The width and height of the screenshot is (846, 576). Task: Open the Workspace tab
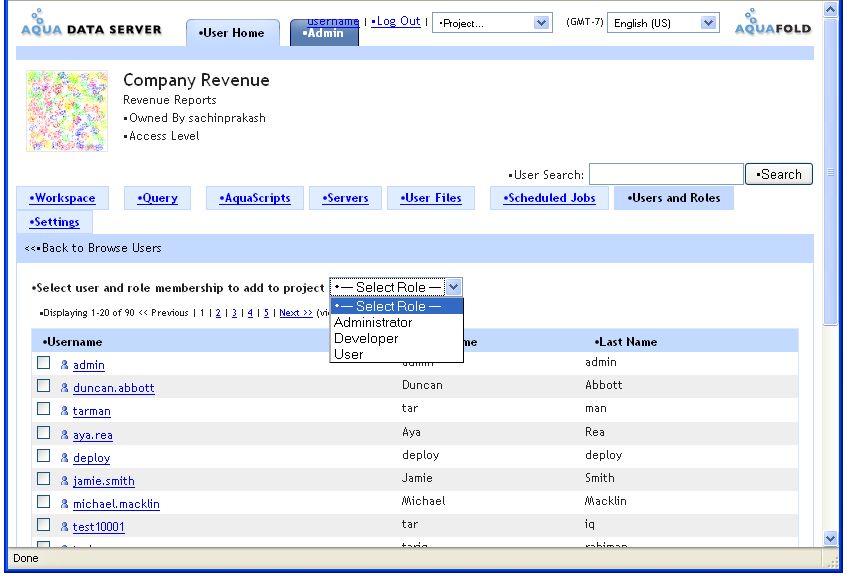click(63, 198)
